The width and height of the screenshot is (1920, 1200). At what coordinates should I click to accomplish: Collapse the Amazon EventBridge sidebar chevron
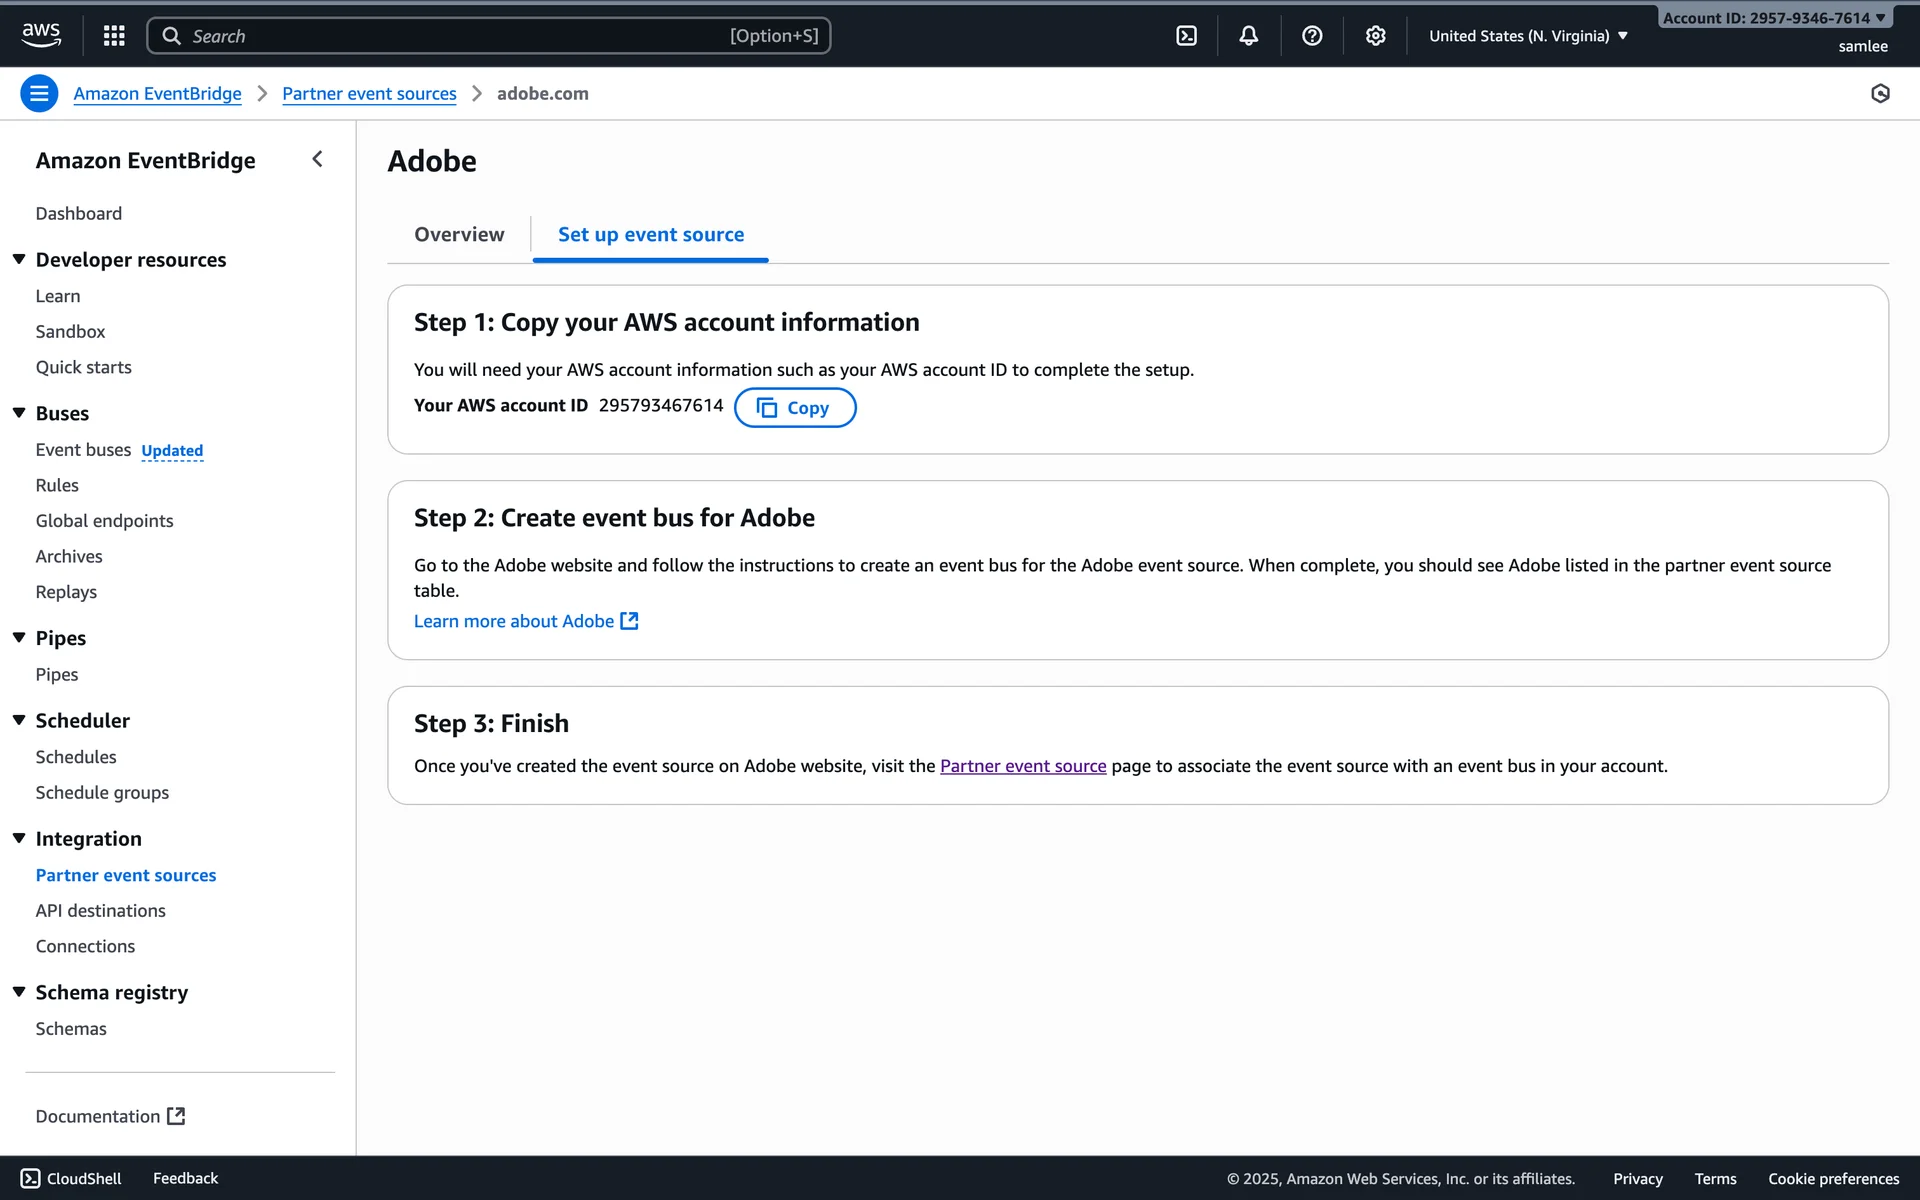coord(318,159)
